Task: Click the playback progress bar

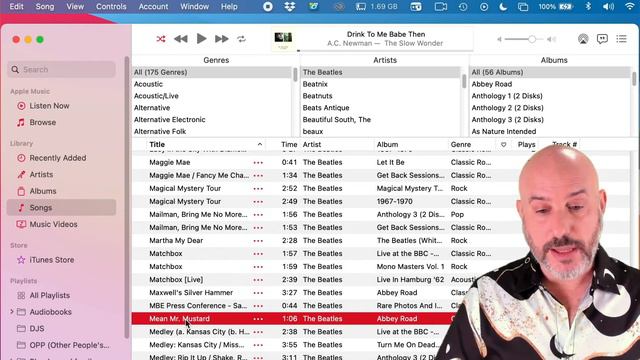Action: pos(386,51)
